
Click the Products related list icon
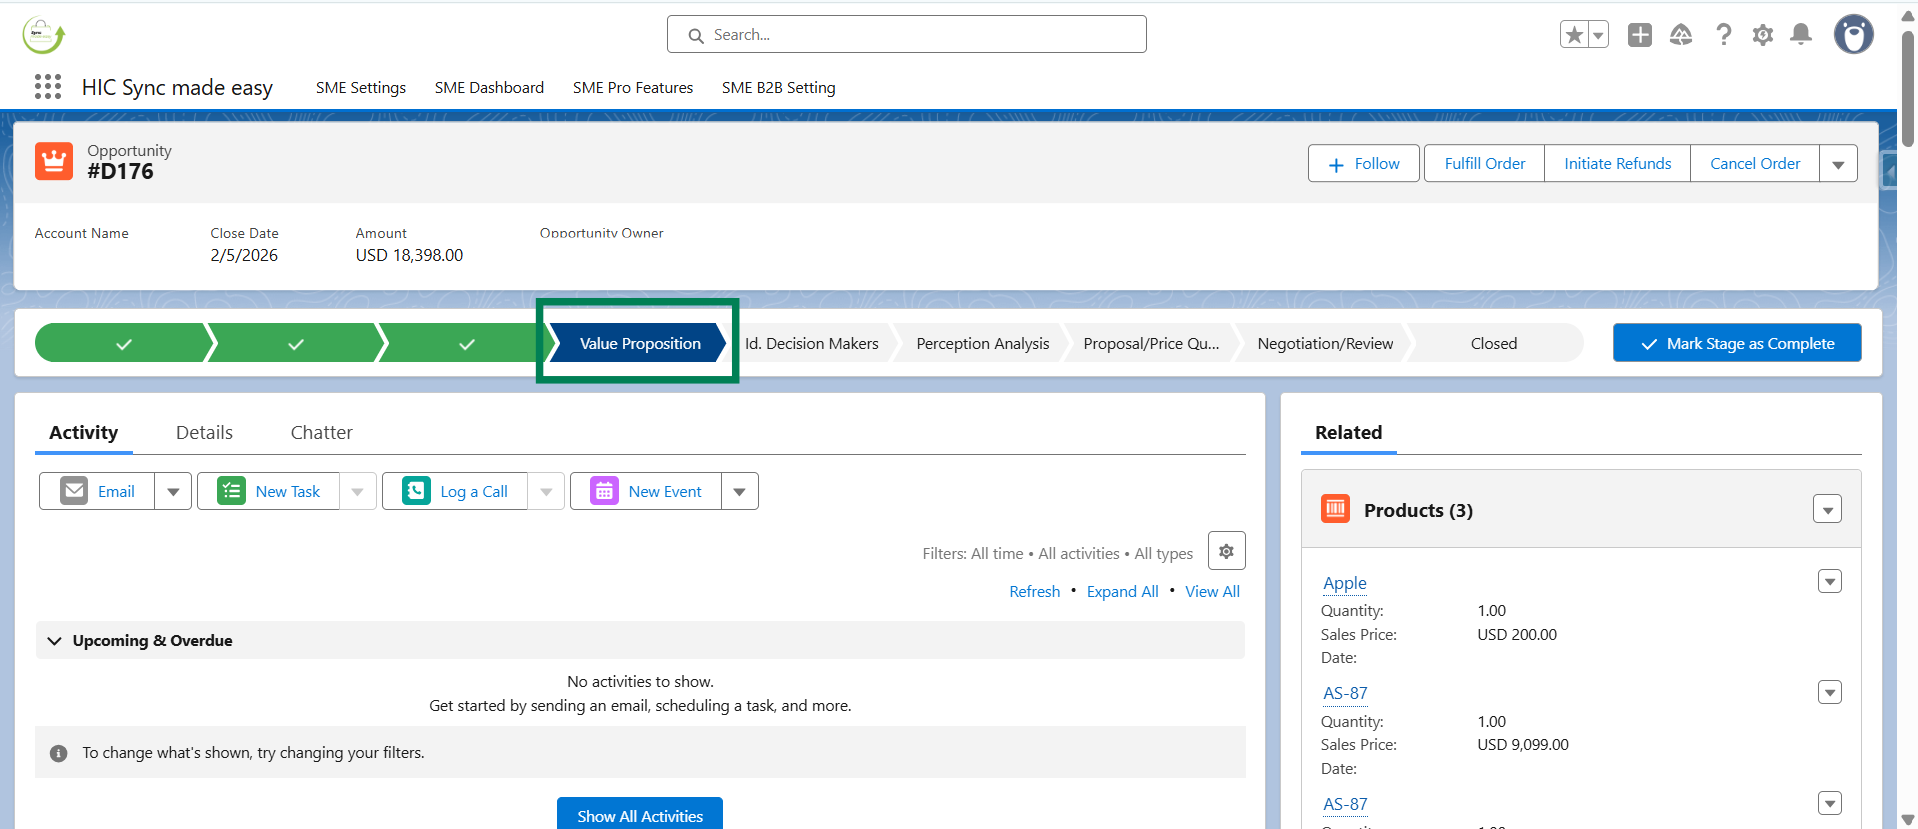click(x=1335, y=509)
